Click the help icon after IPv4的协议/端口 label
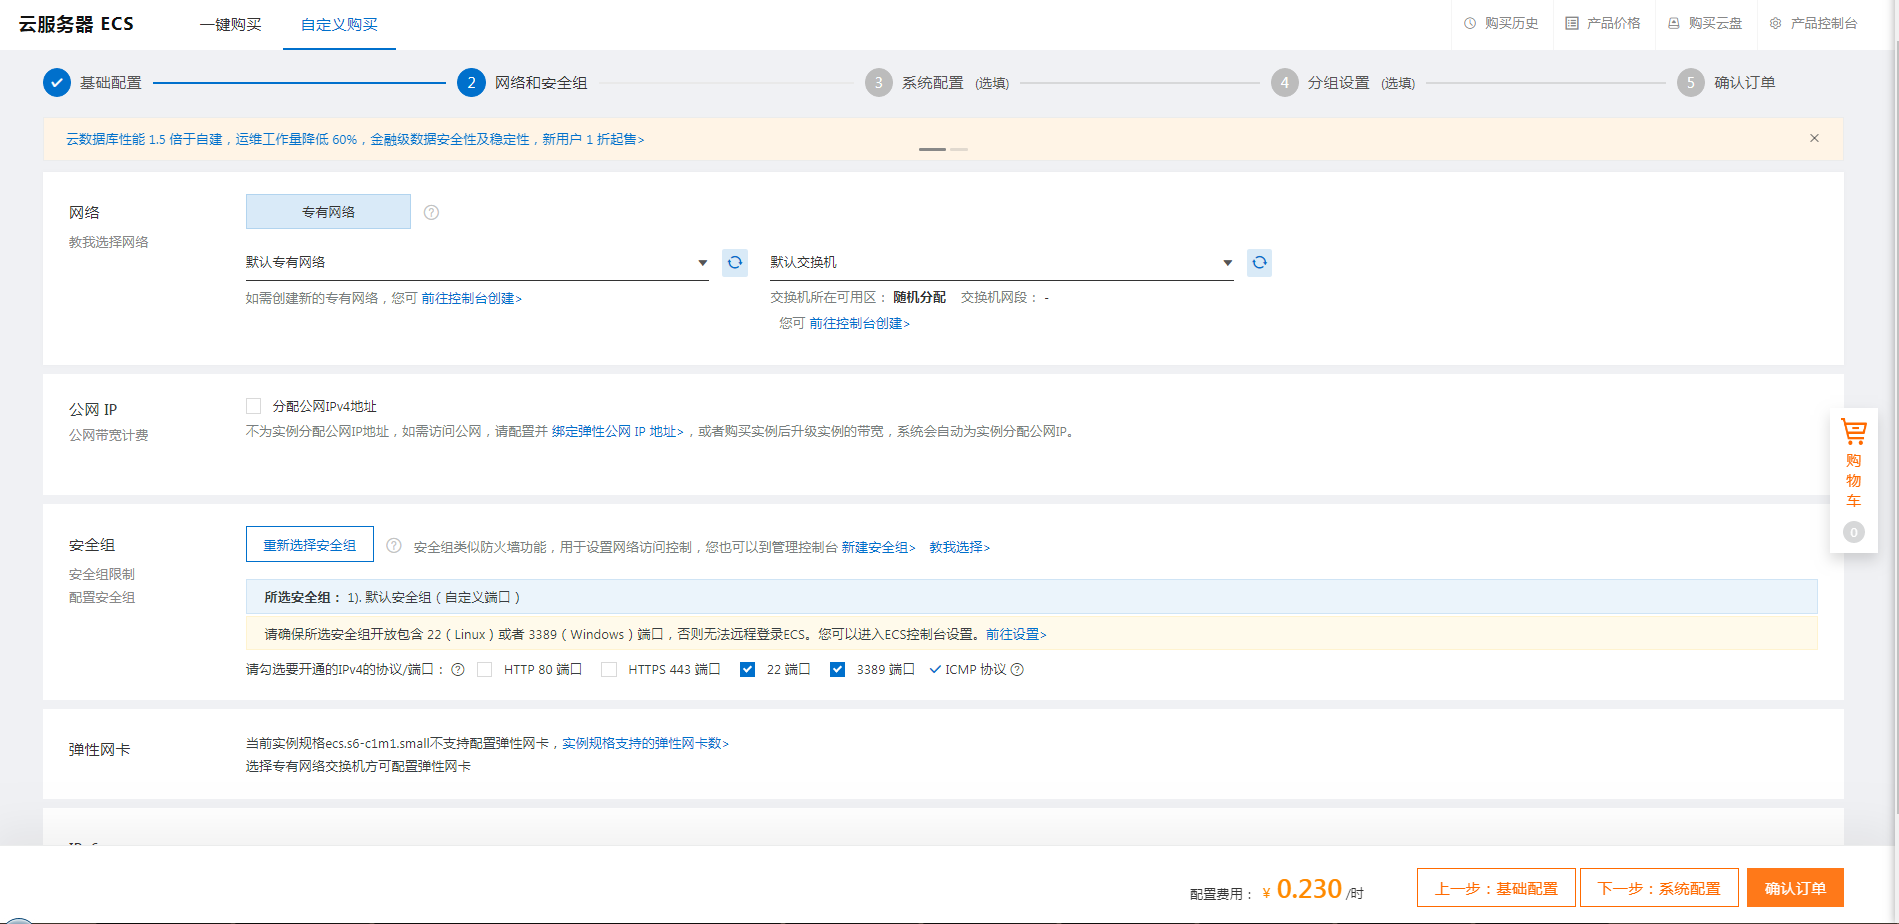The width and height of the screenshot is (1899, 924). [458, 670]
